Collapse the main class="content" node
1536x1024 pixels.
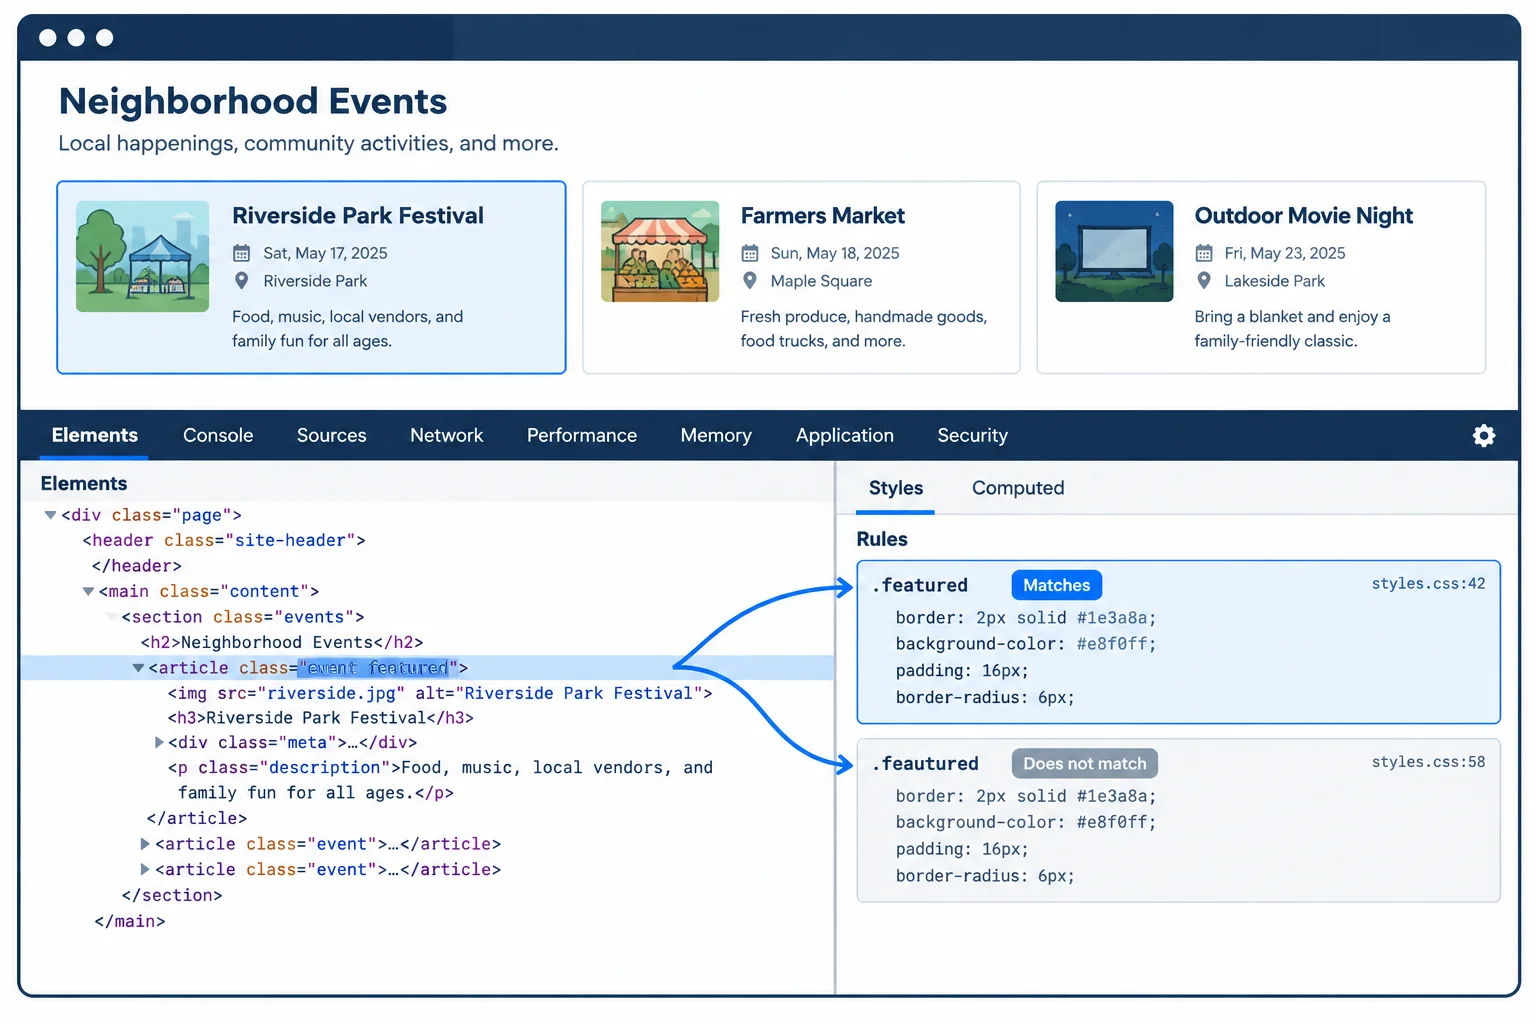[x=88, y=591]
